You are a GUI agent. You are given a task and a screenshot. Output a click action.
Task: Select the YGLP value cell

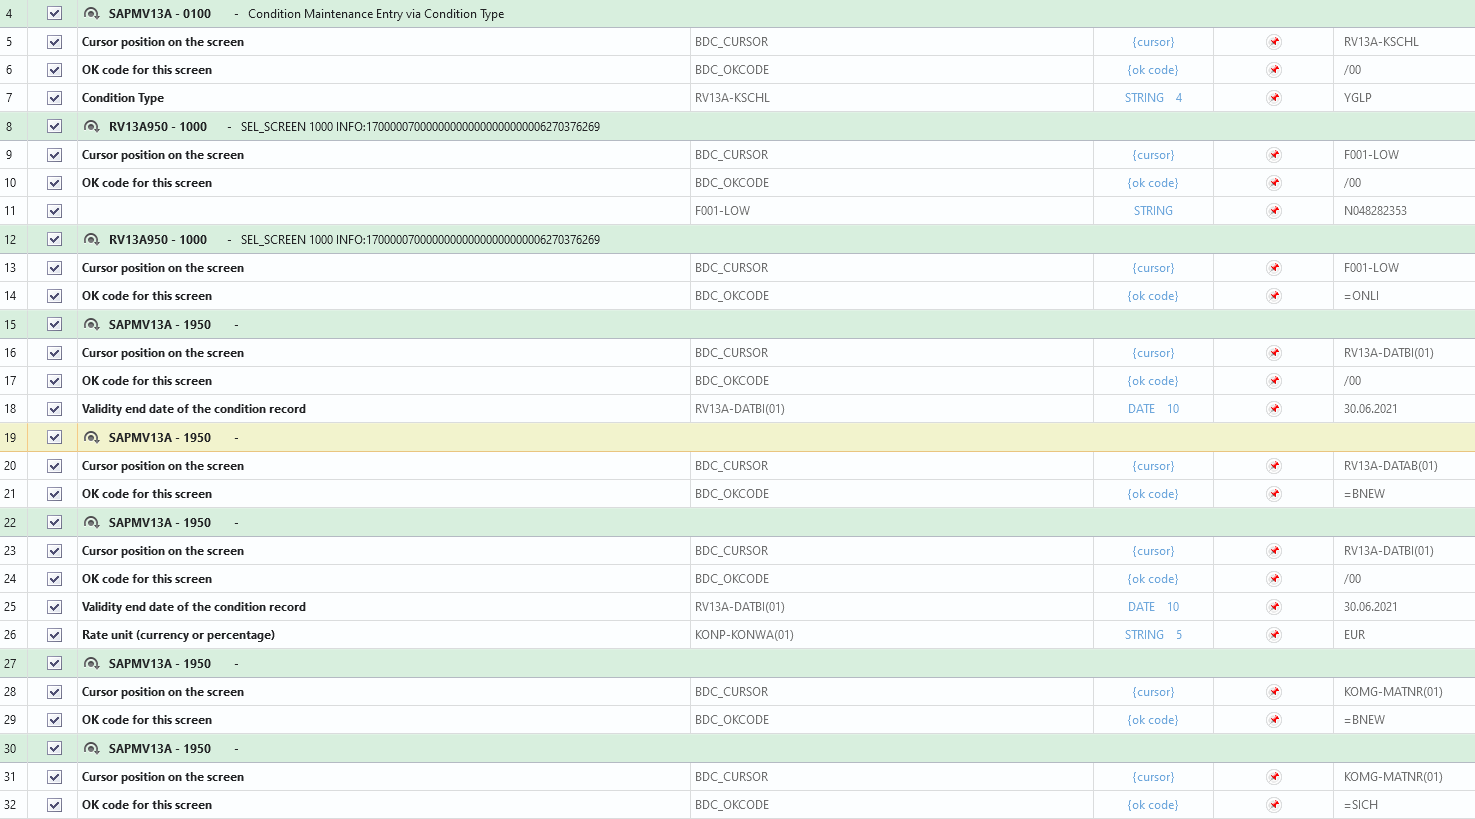pos(1358,98)
